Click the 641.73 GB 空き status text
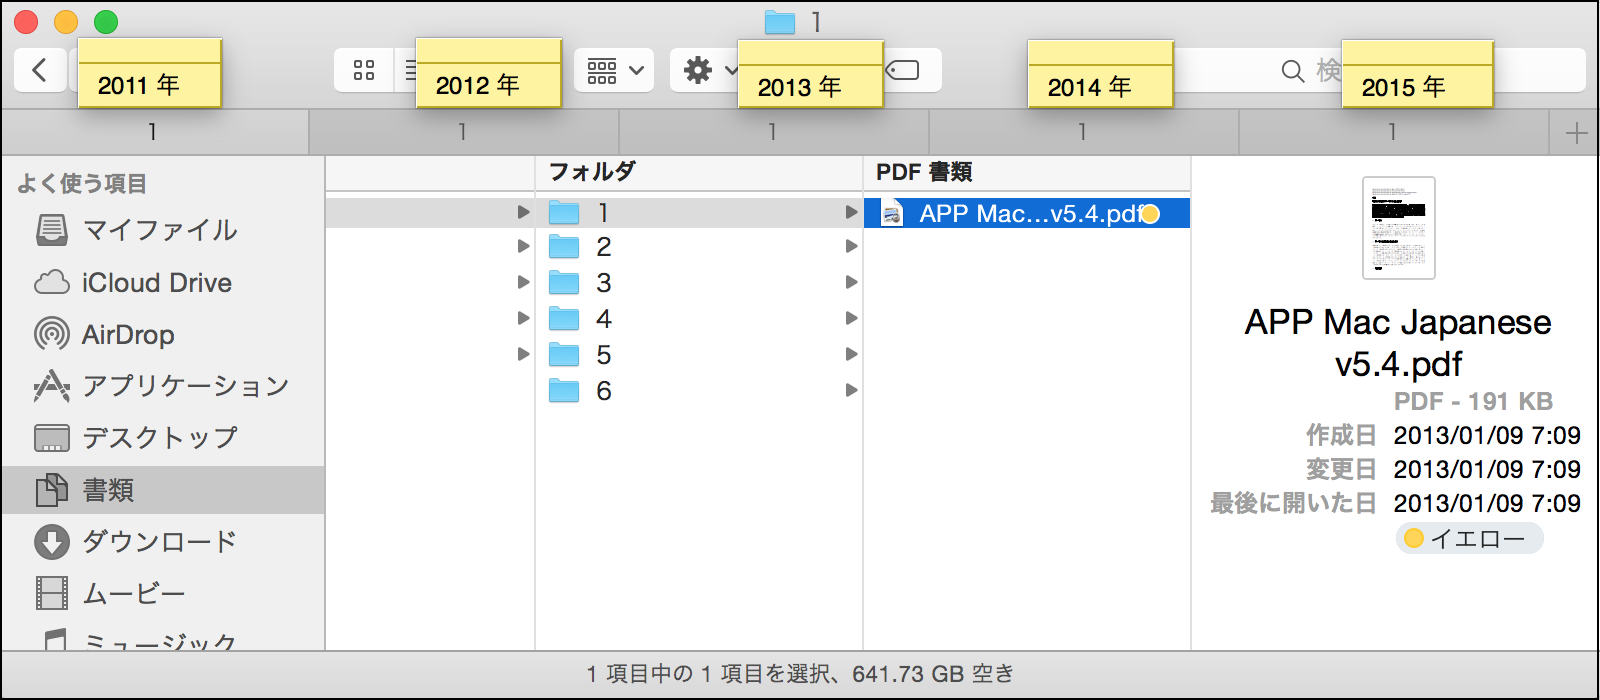1600x700 pixels. [x=933, y=675]
